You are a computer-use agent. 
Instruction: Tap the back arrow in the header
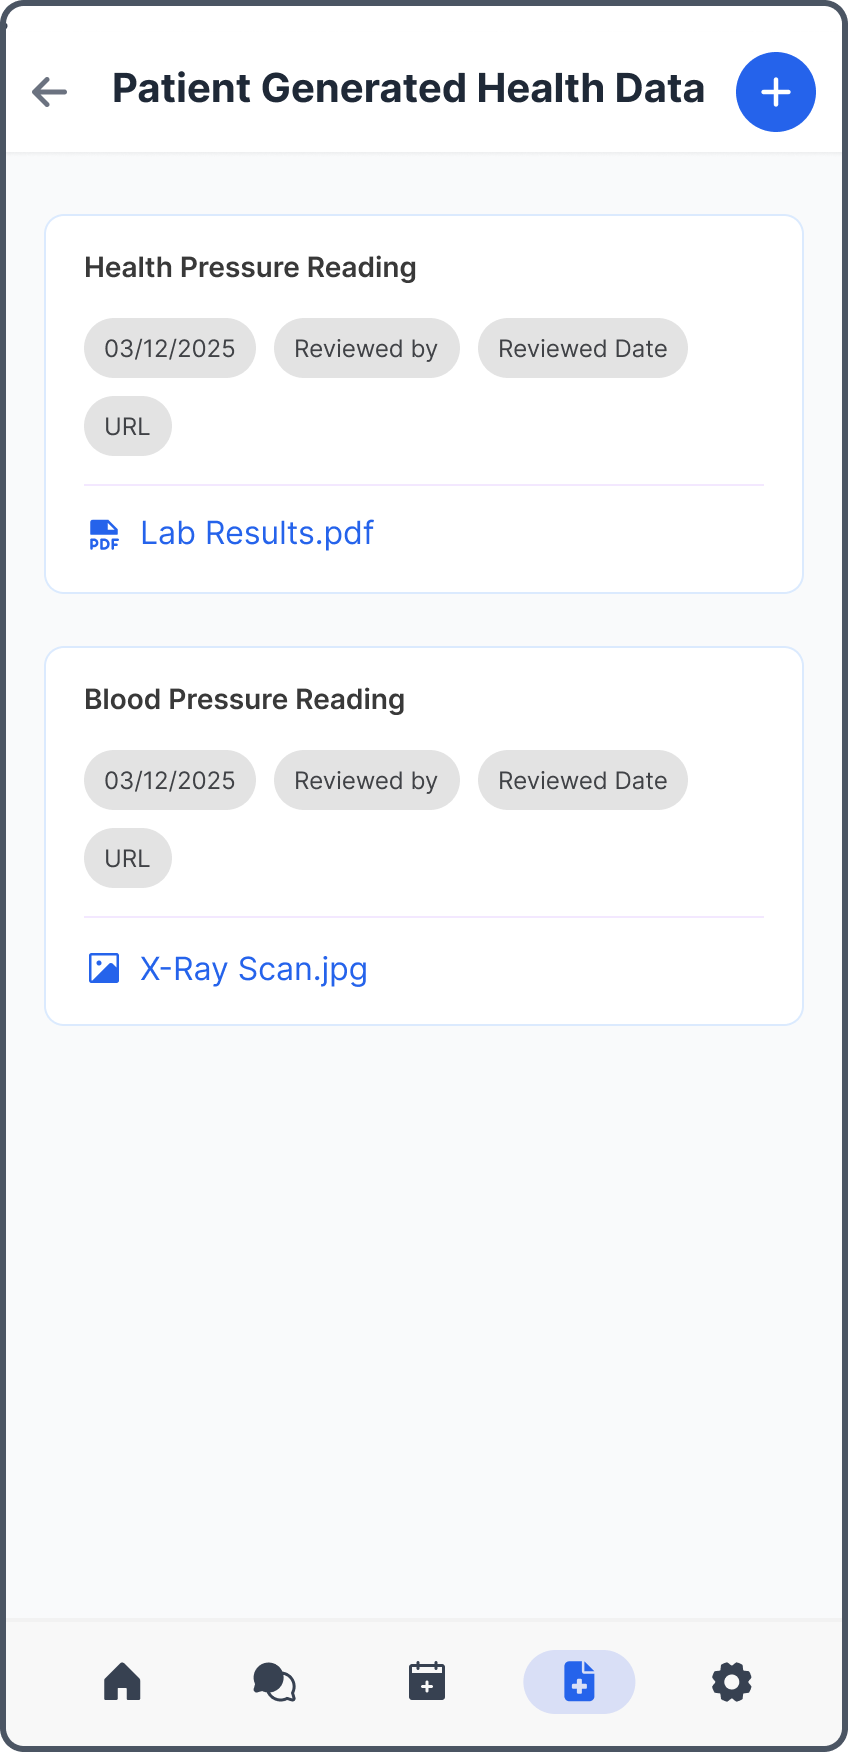pyautogui.click(x=47, y=92)
